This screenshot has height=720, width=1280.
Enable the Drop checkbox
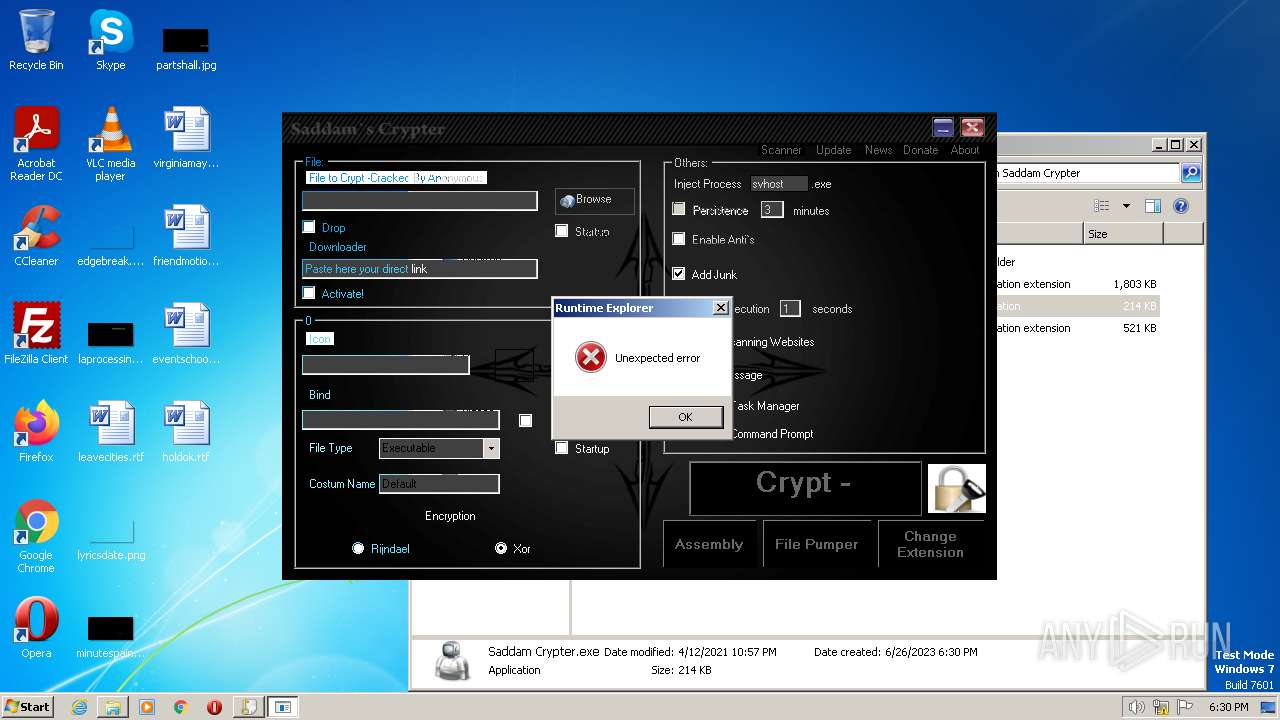click(309, 227)
